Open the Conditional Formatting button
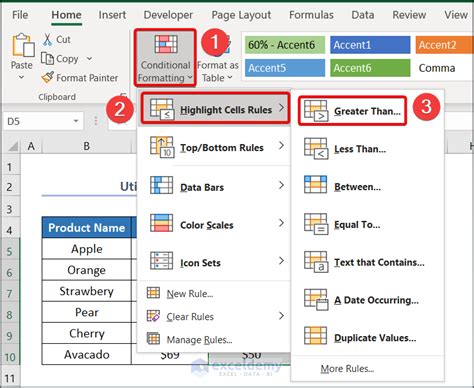474x388 pixels. [x=165, y=58]
